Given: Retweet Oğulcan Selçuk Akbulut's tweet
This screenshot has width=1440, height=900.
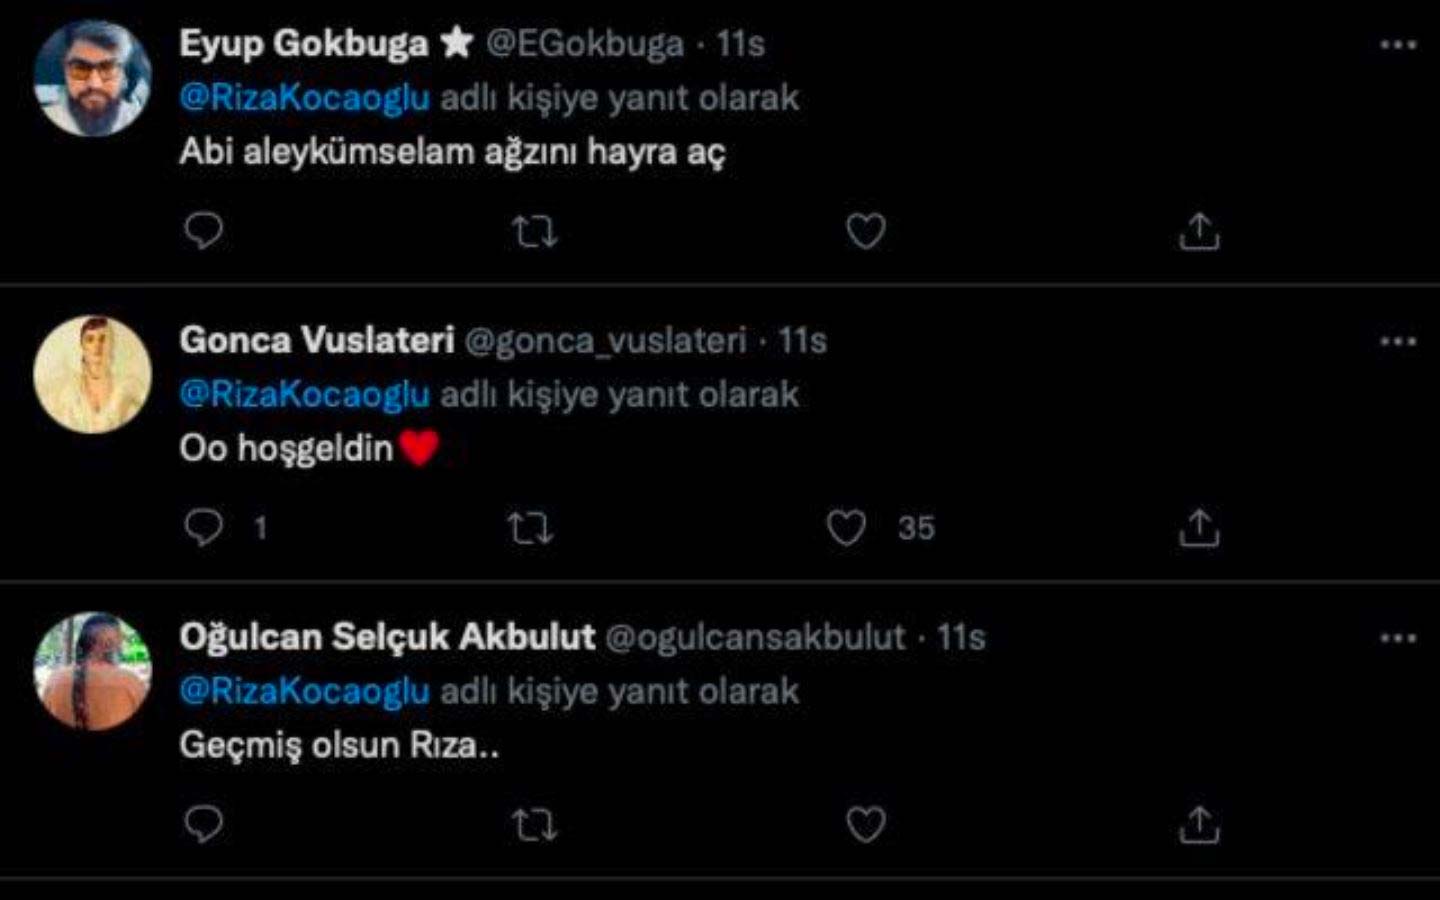Looking at the screenshot, I should coord(533,823).
